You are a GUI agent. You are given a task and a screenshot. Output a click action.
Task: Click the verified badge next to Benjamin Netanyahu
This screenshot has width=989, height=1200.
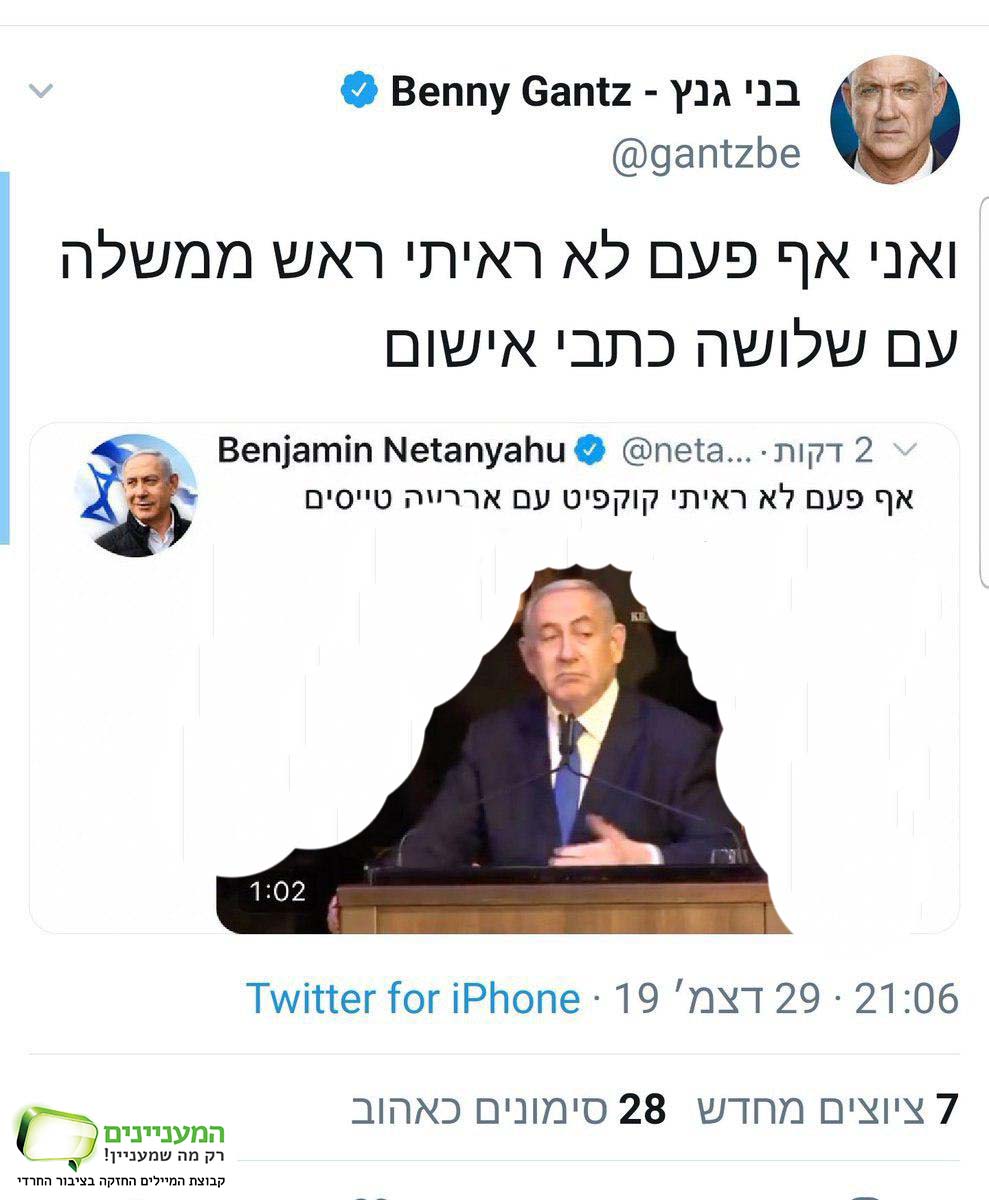[x=590, y=450]
